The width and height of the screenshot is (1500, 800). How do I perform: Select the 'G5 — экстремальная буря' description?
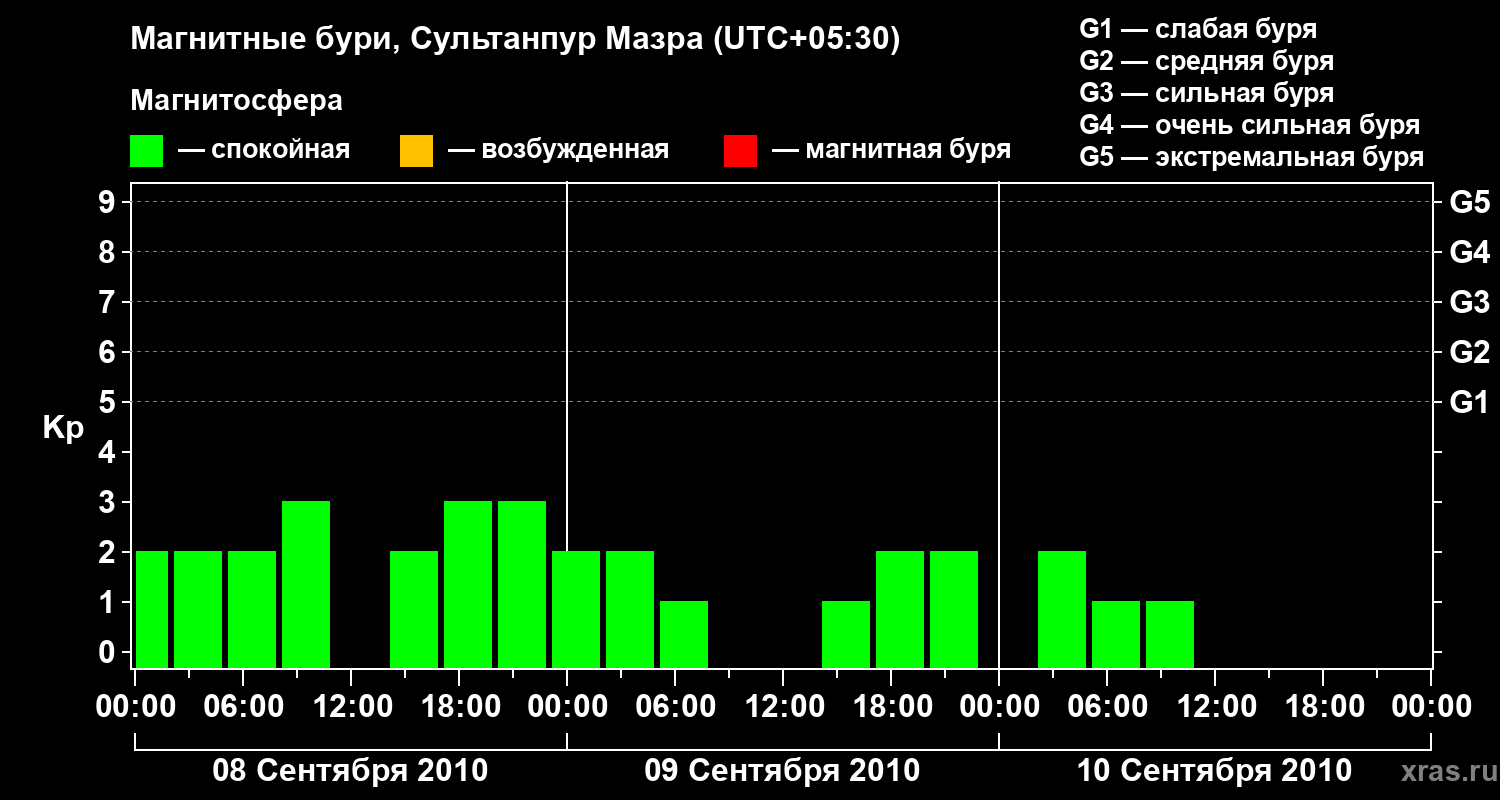click(1252, 157)
